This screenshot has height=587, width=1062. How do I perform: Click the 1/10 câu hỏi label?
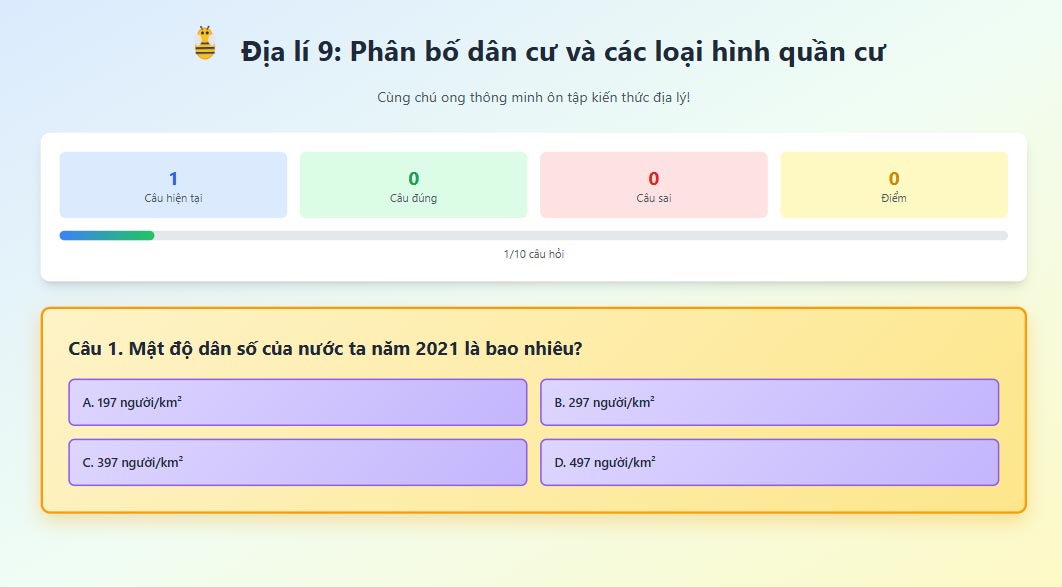tap(531, 255)
